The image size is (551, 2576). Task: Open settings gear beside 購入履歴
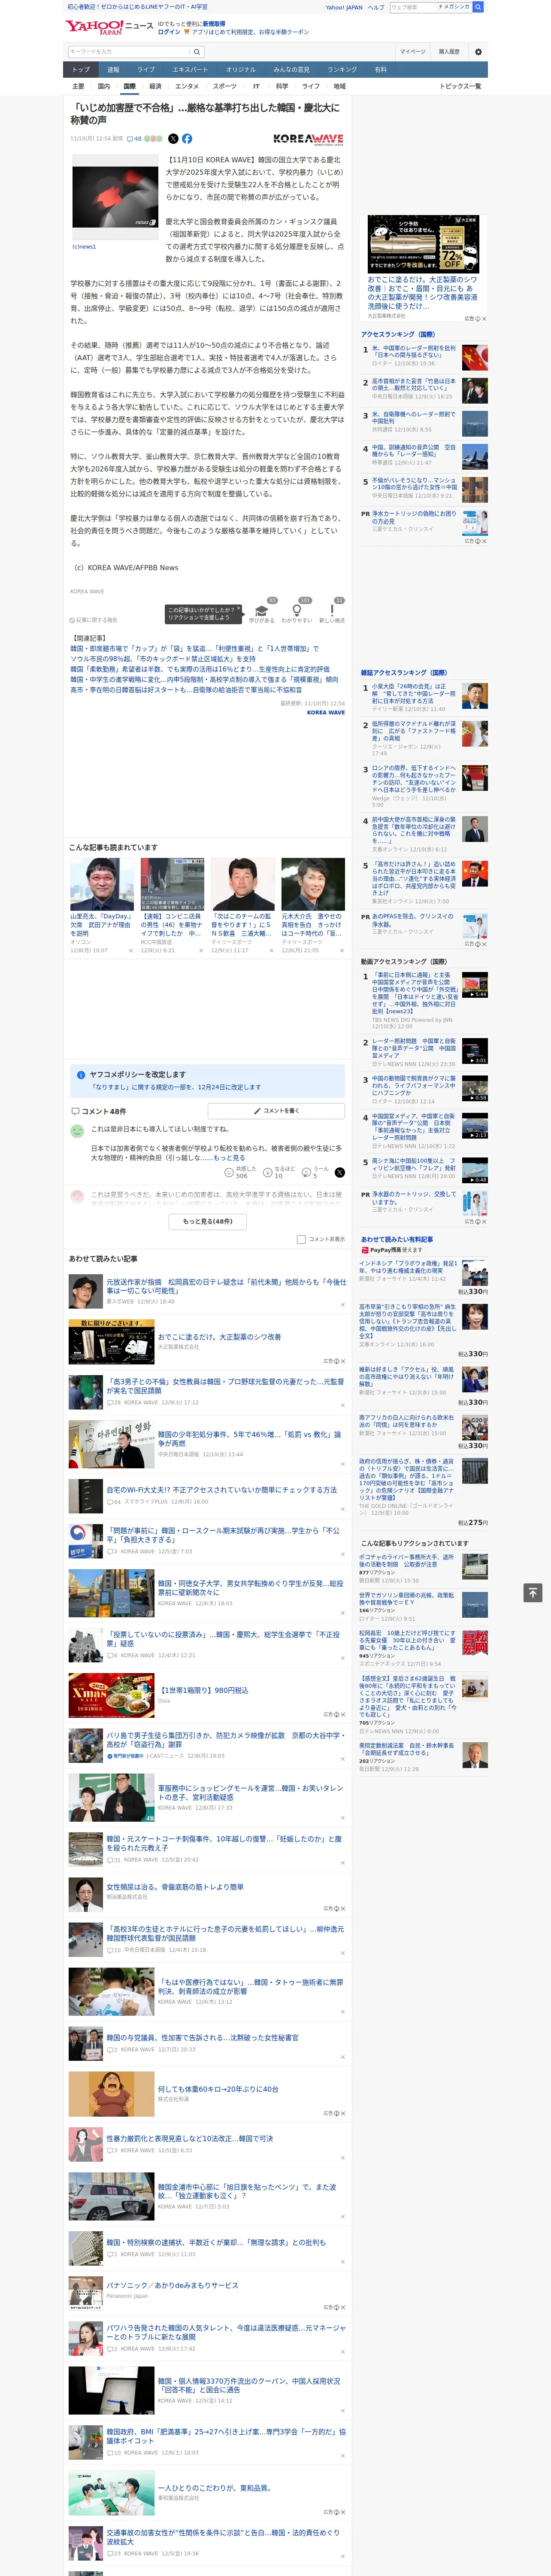[x=478, y=52]
